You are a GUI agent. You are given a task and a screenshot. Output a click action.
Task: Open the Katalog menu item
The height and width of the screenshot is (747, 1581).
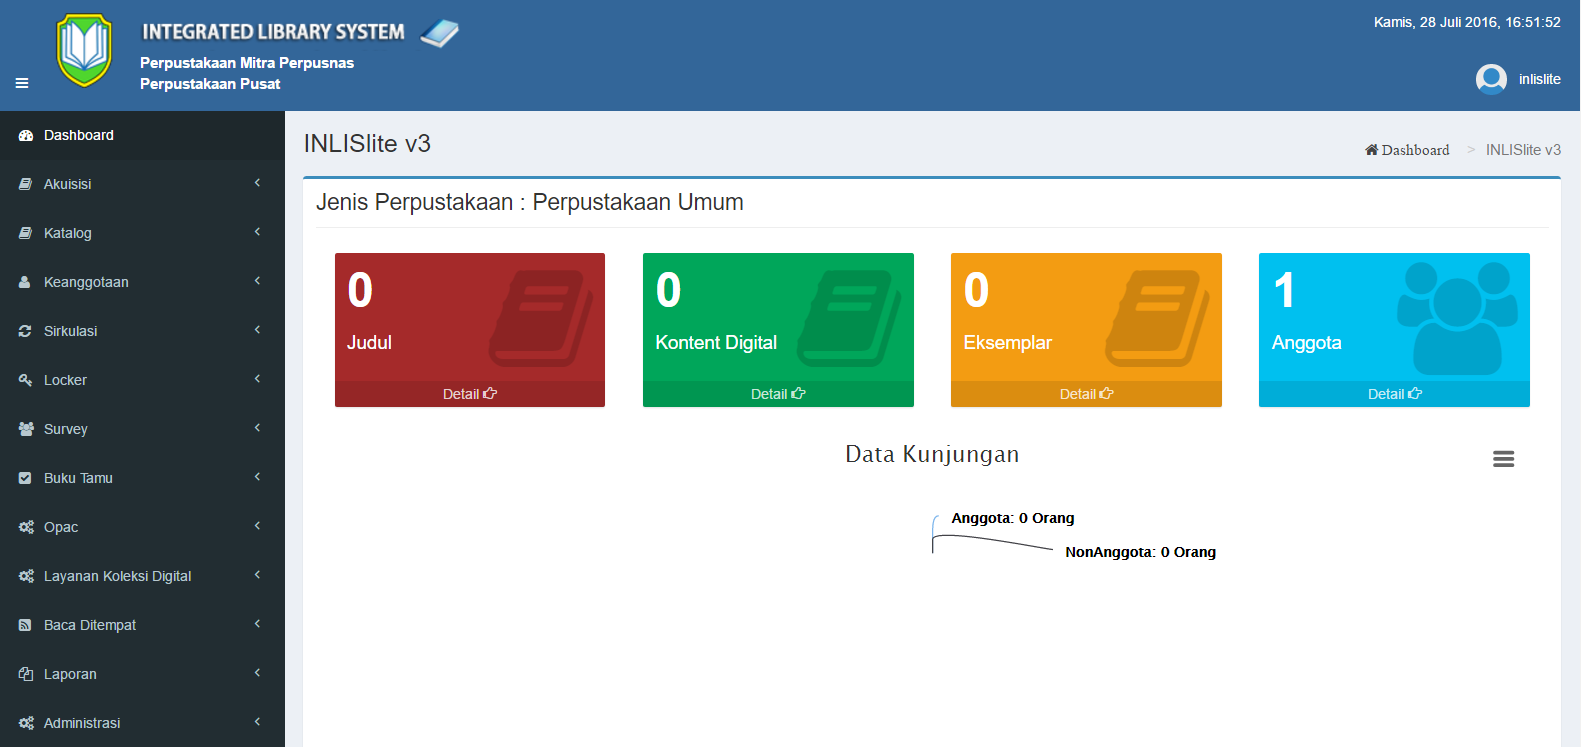pyautogui.click(x=142, y=233)
